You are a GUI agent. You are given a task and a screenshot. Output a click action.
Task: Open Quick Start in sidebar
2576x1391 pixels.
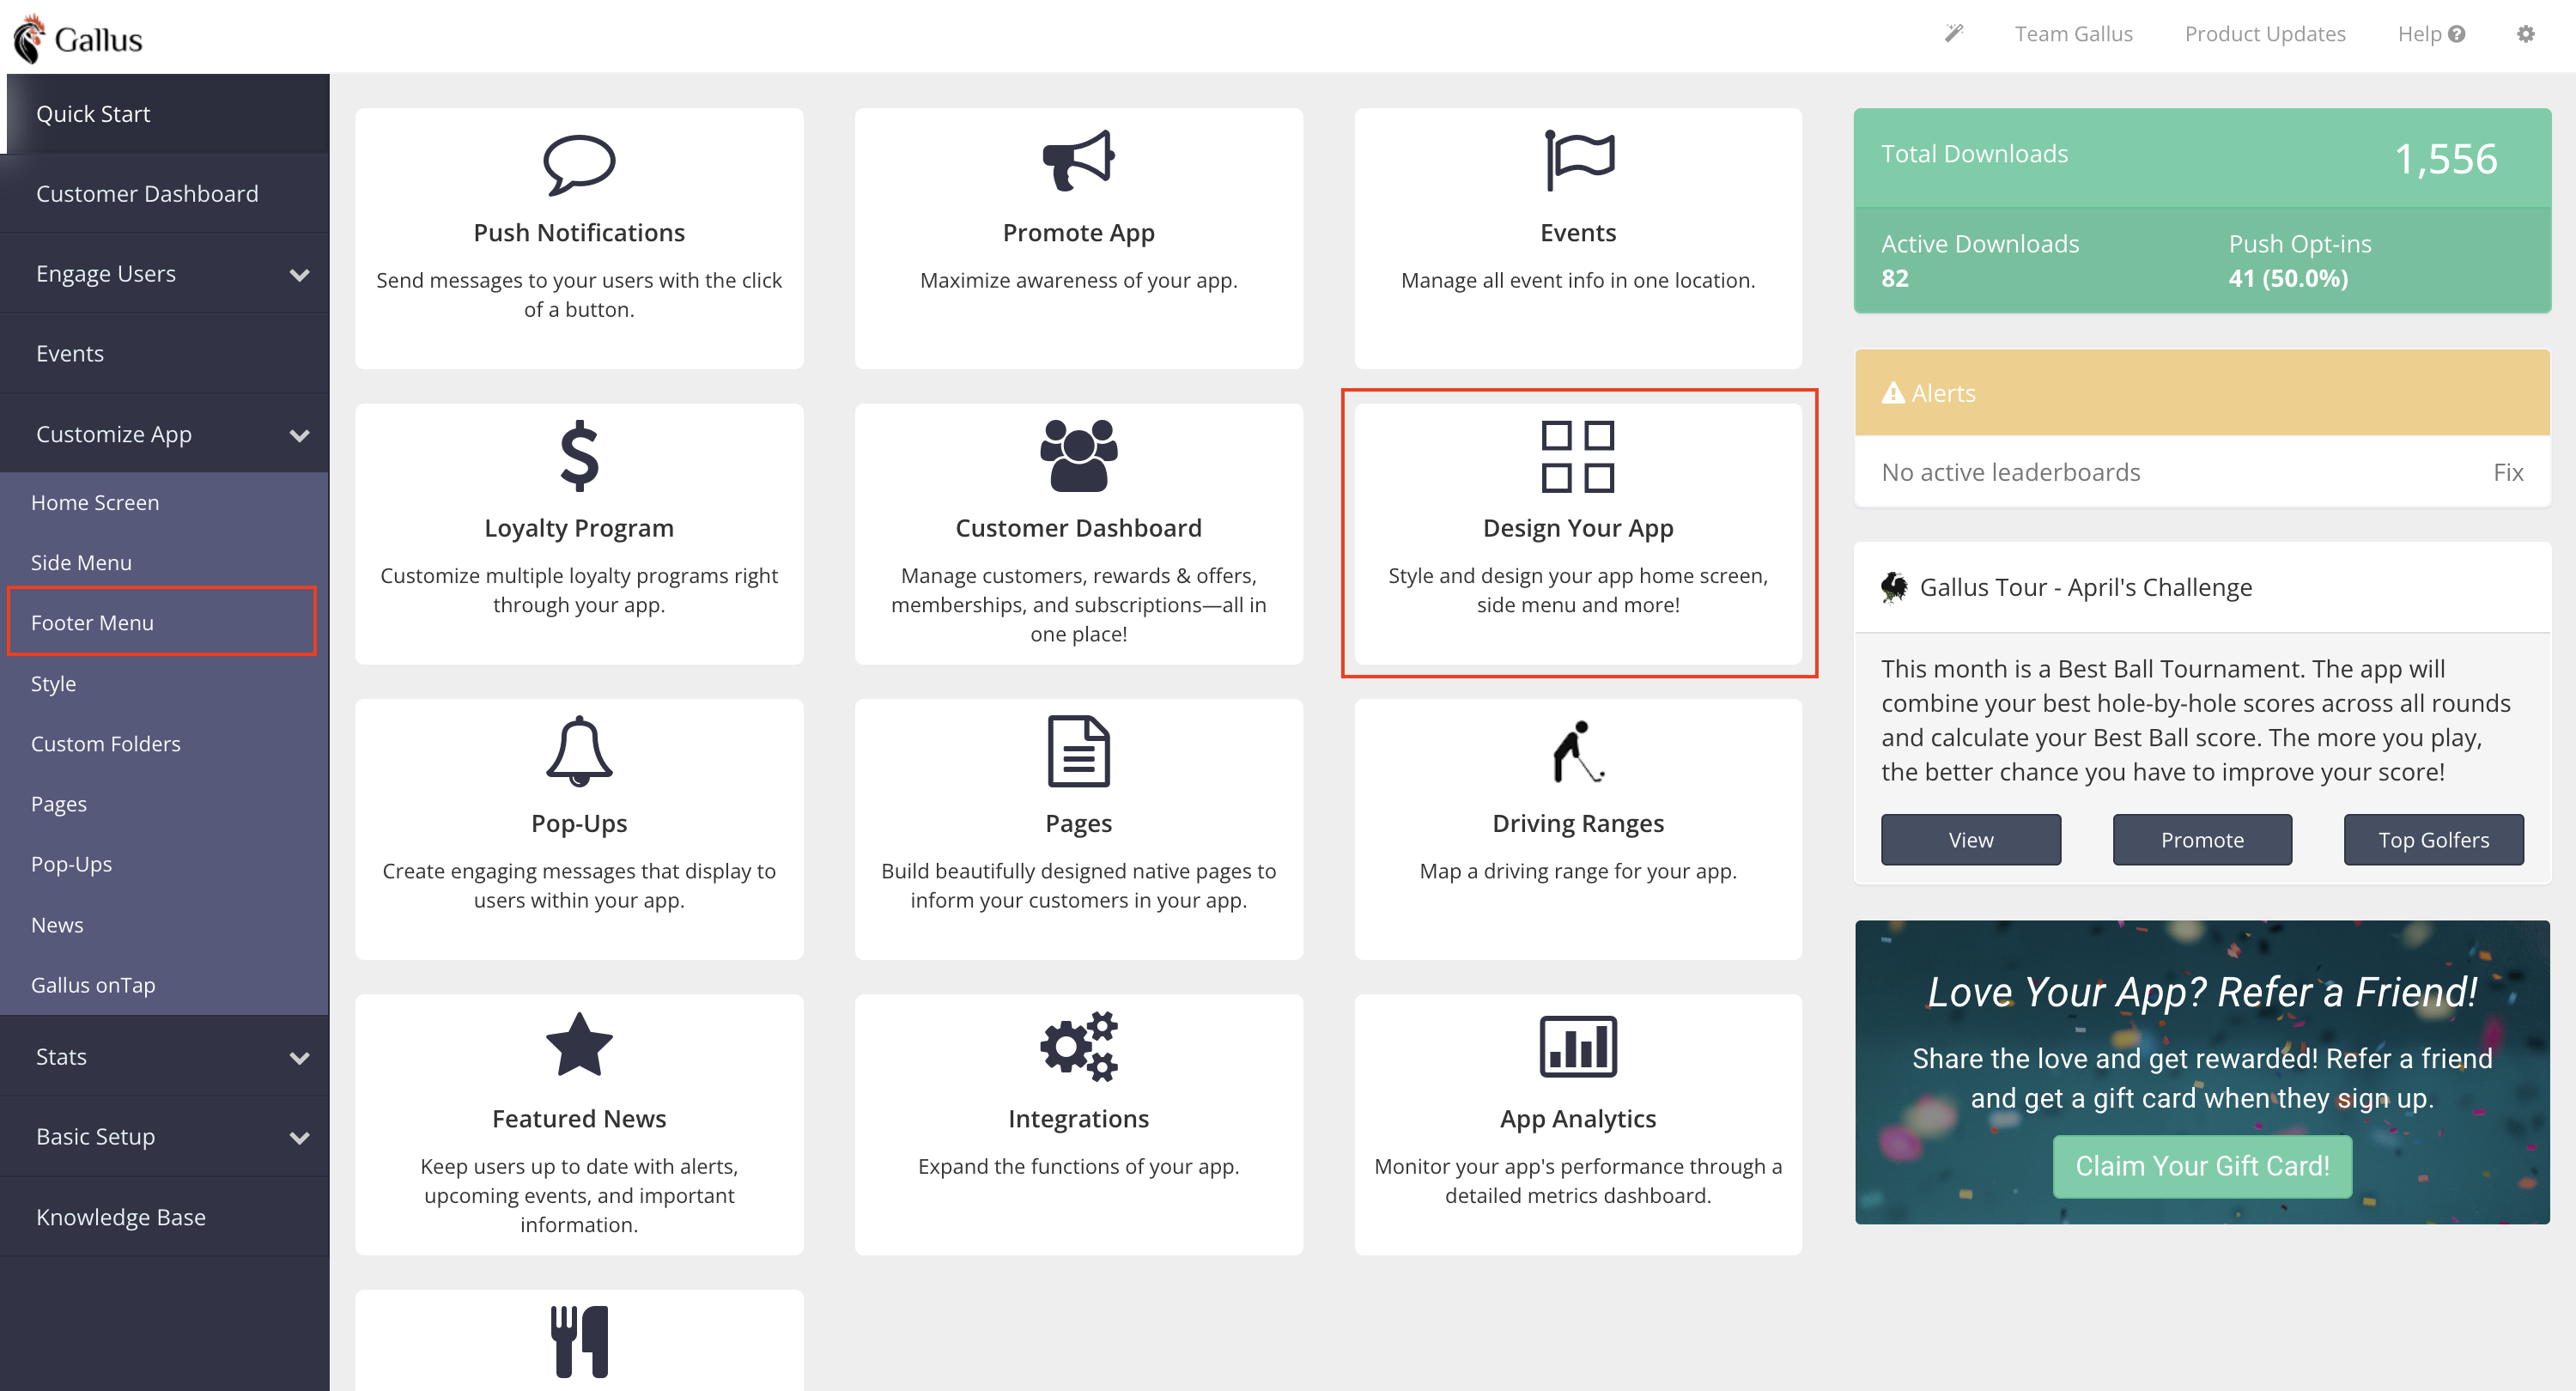point(165,114)
